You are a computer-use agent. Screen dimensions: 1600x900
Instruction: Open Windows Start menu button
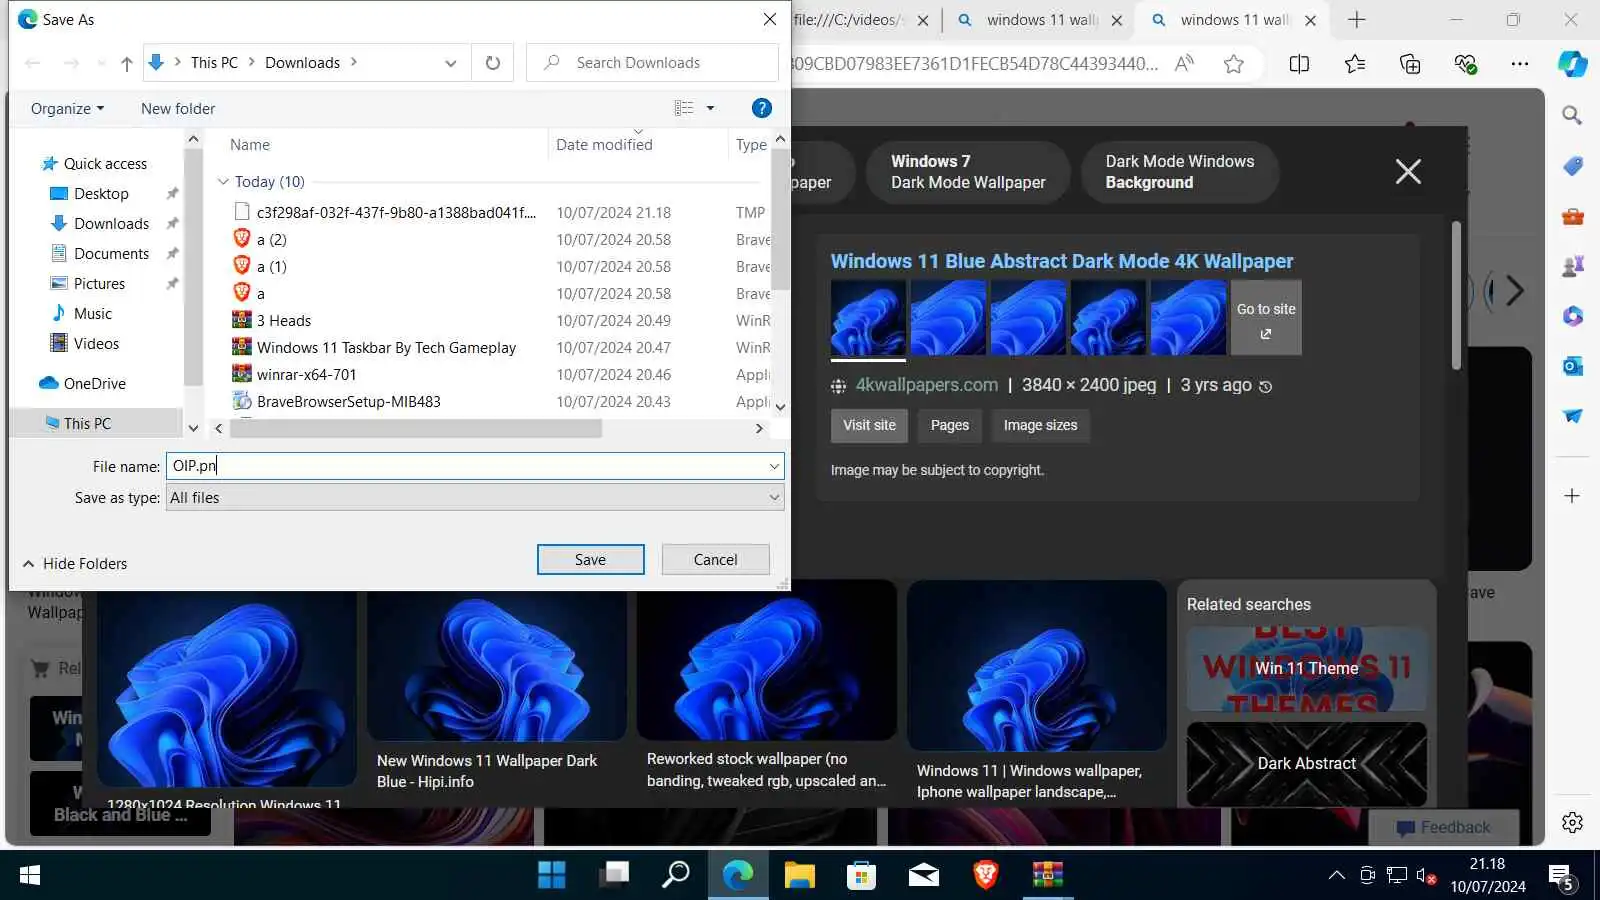(30, 875)
